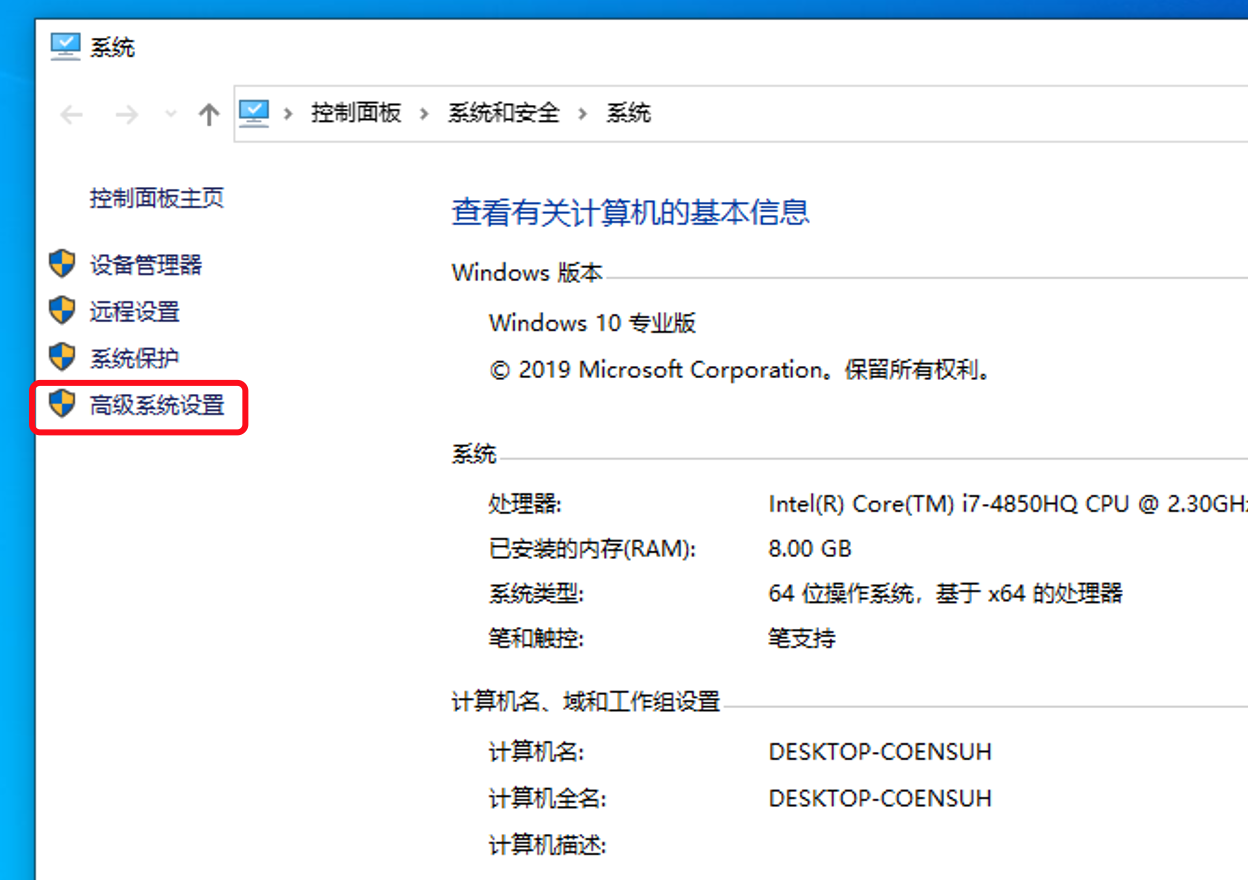
Task: Open 设备管理器 link
Action: pyautogui.click(x=146, y=265)
